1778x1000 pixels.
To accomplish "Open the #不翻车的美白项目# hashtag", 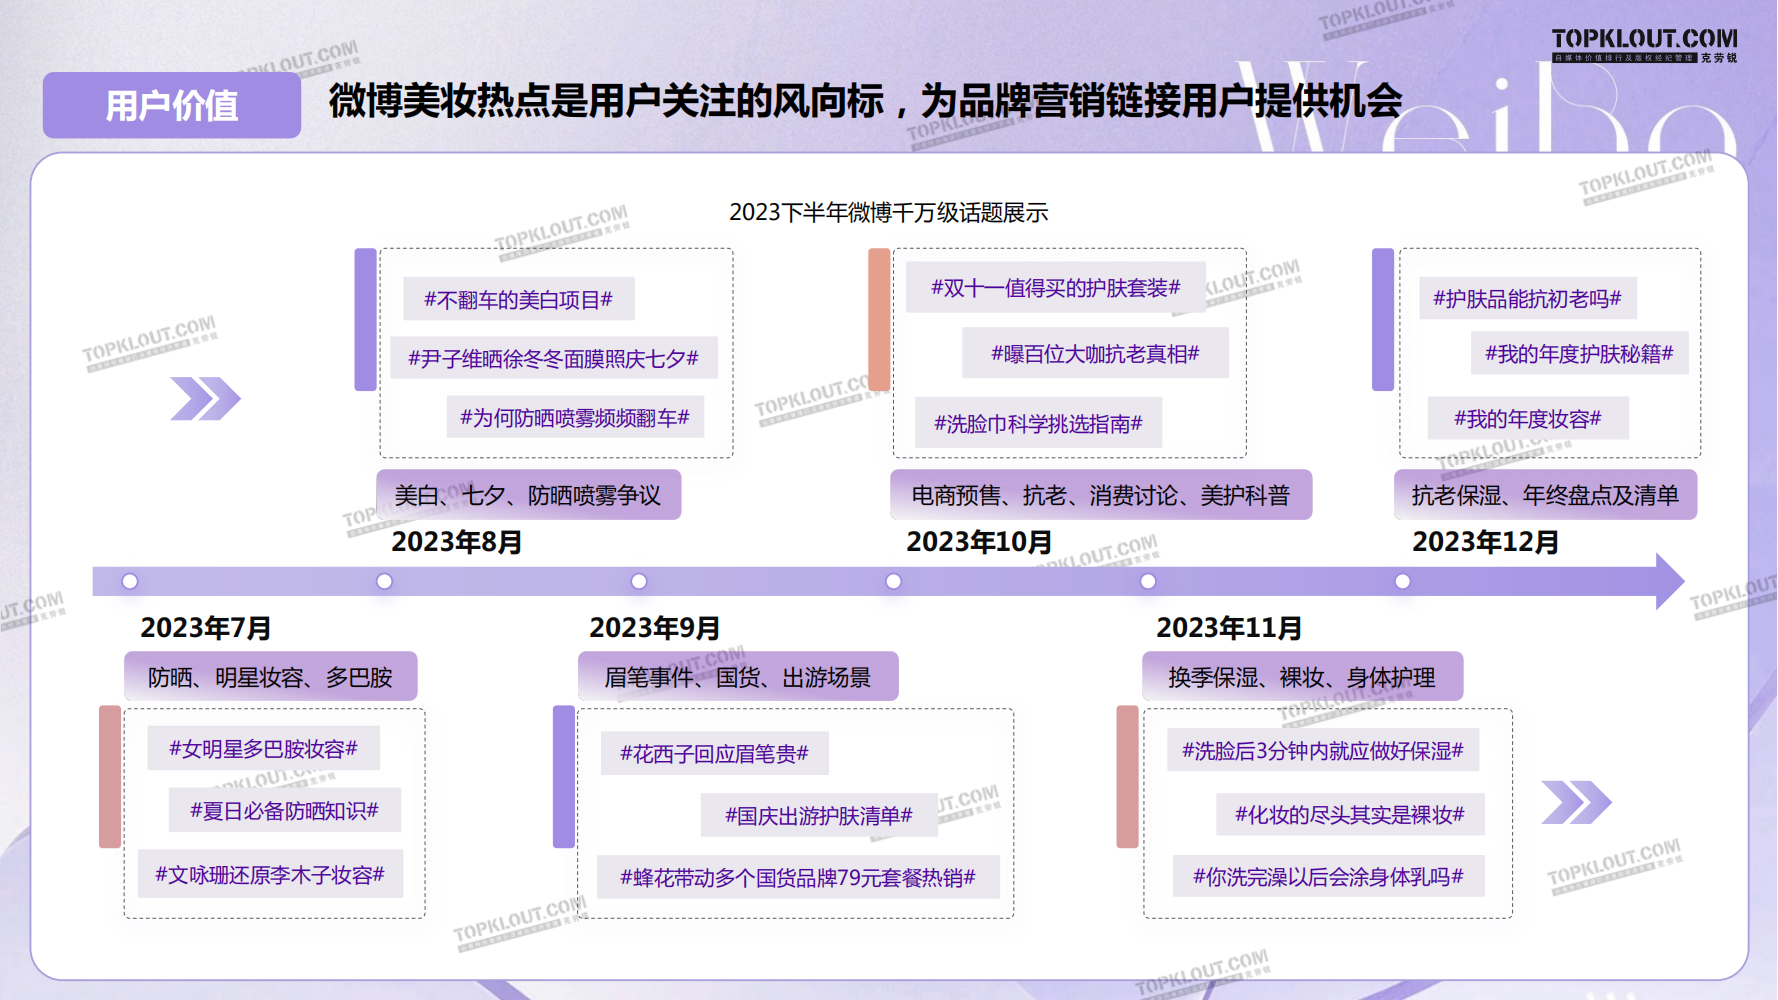I will click(518, 299).
